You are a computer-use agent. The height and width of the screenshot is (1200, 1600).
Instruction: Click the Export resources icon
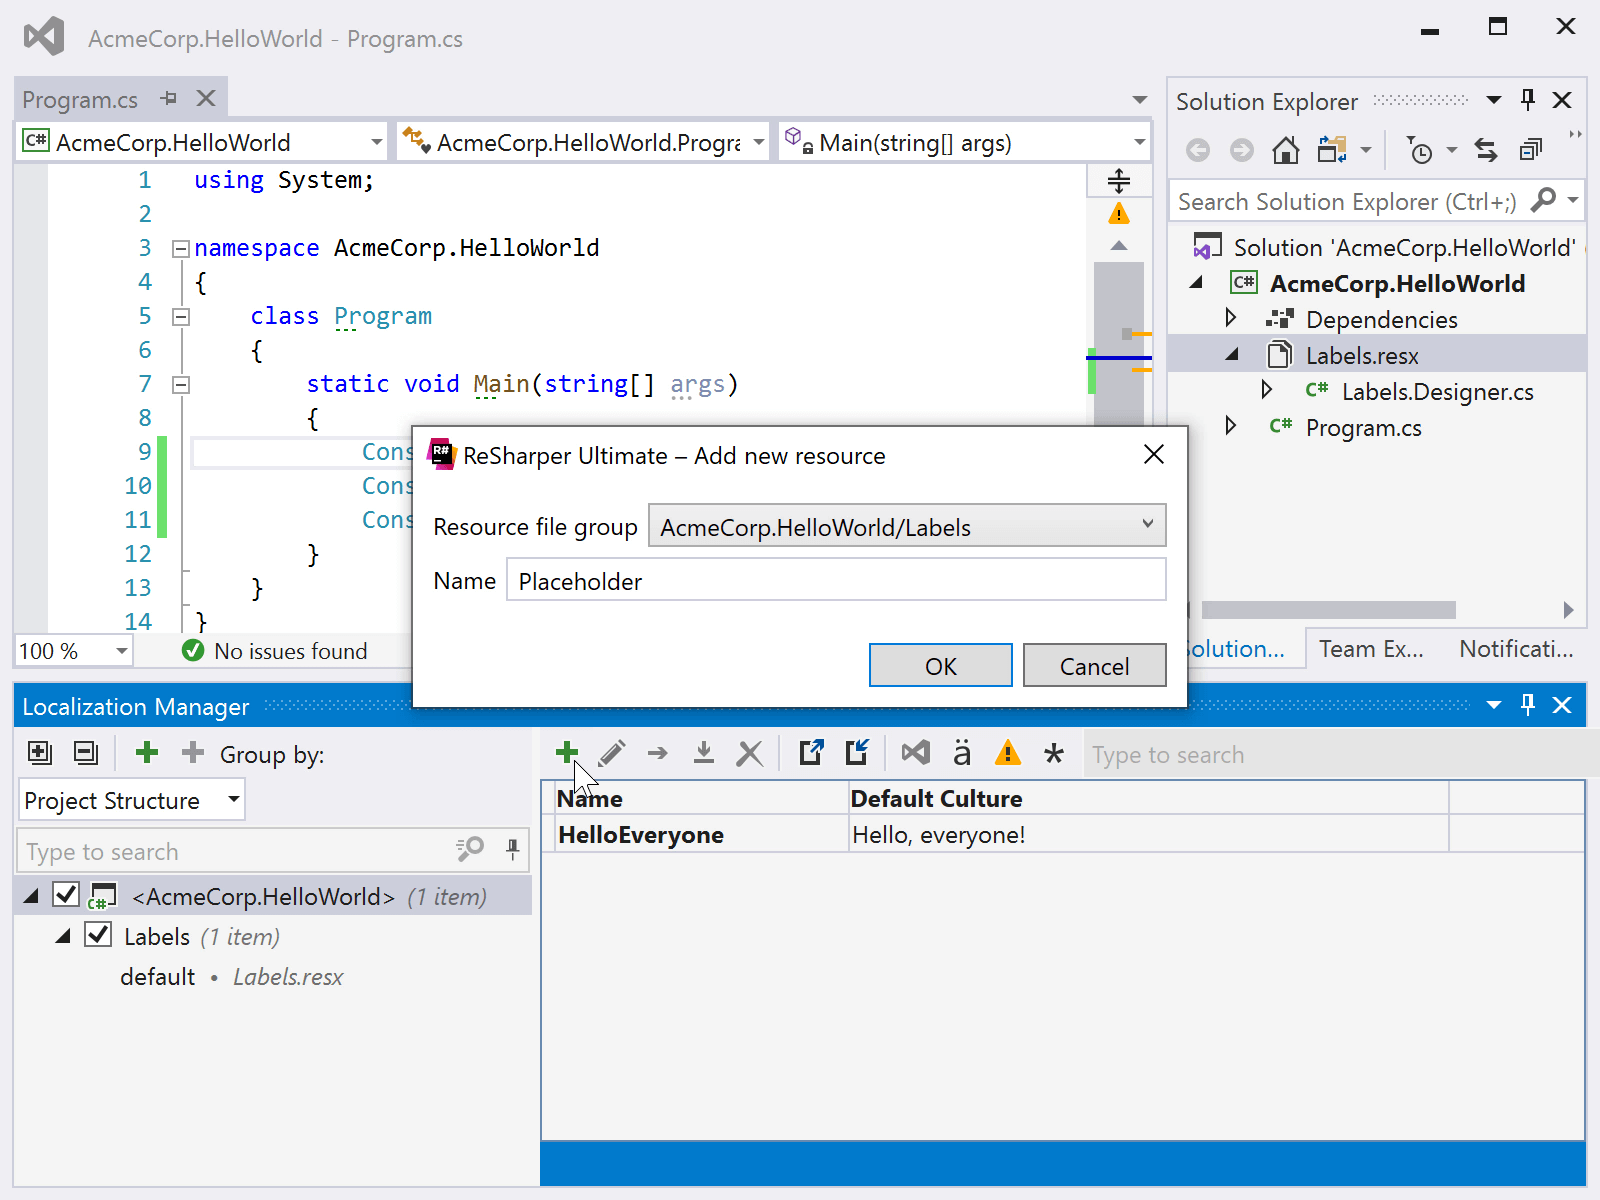click(x=811, y=752)
